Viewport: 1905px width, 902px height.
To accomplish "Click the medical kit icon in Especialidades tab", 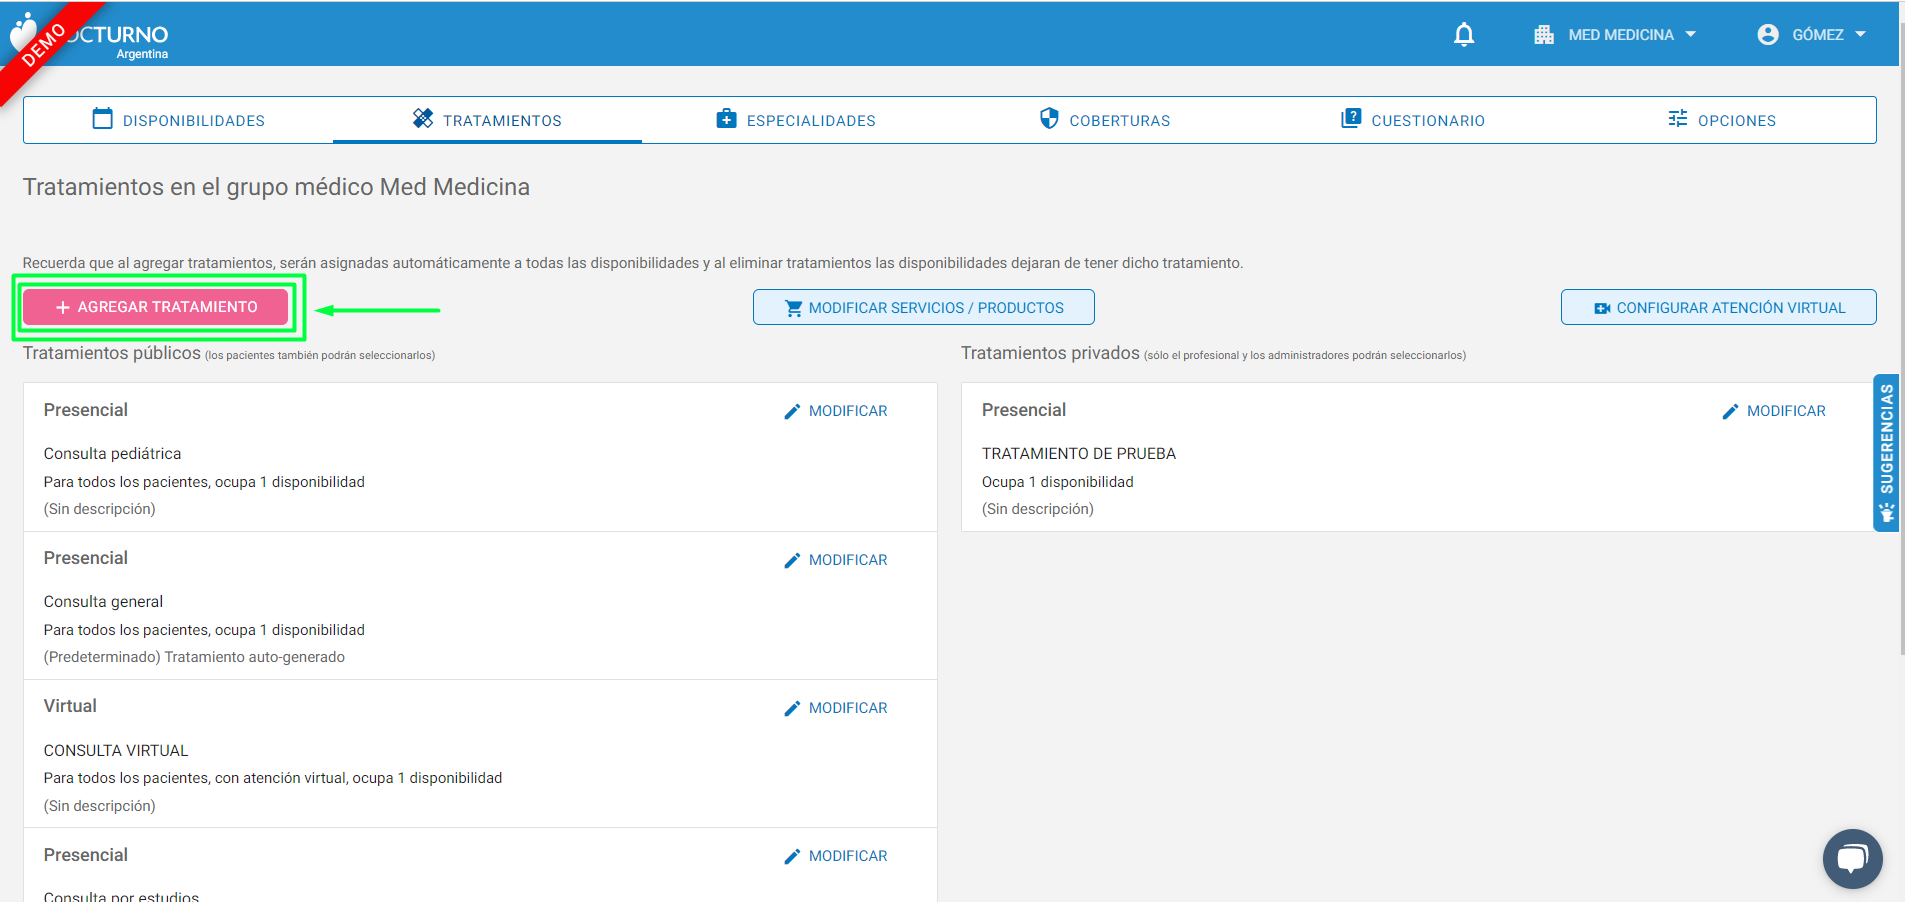I will 727,119.
